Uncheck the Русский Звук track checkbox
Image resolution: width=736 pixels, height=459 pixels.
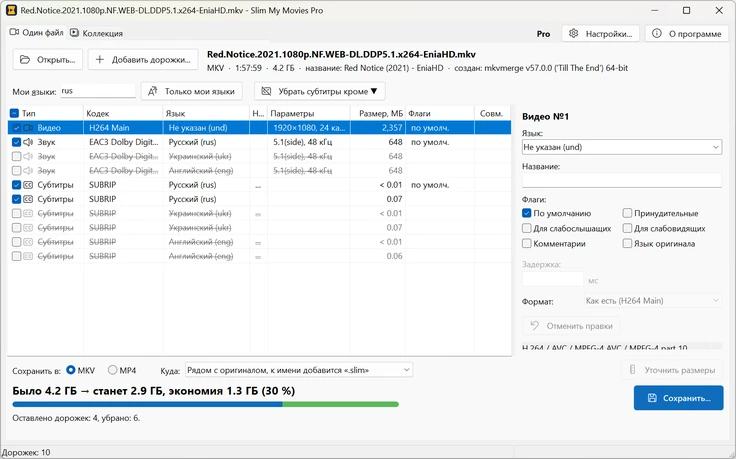pyautogui.click(x=16, y=142)
